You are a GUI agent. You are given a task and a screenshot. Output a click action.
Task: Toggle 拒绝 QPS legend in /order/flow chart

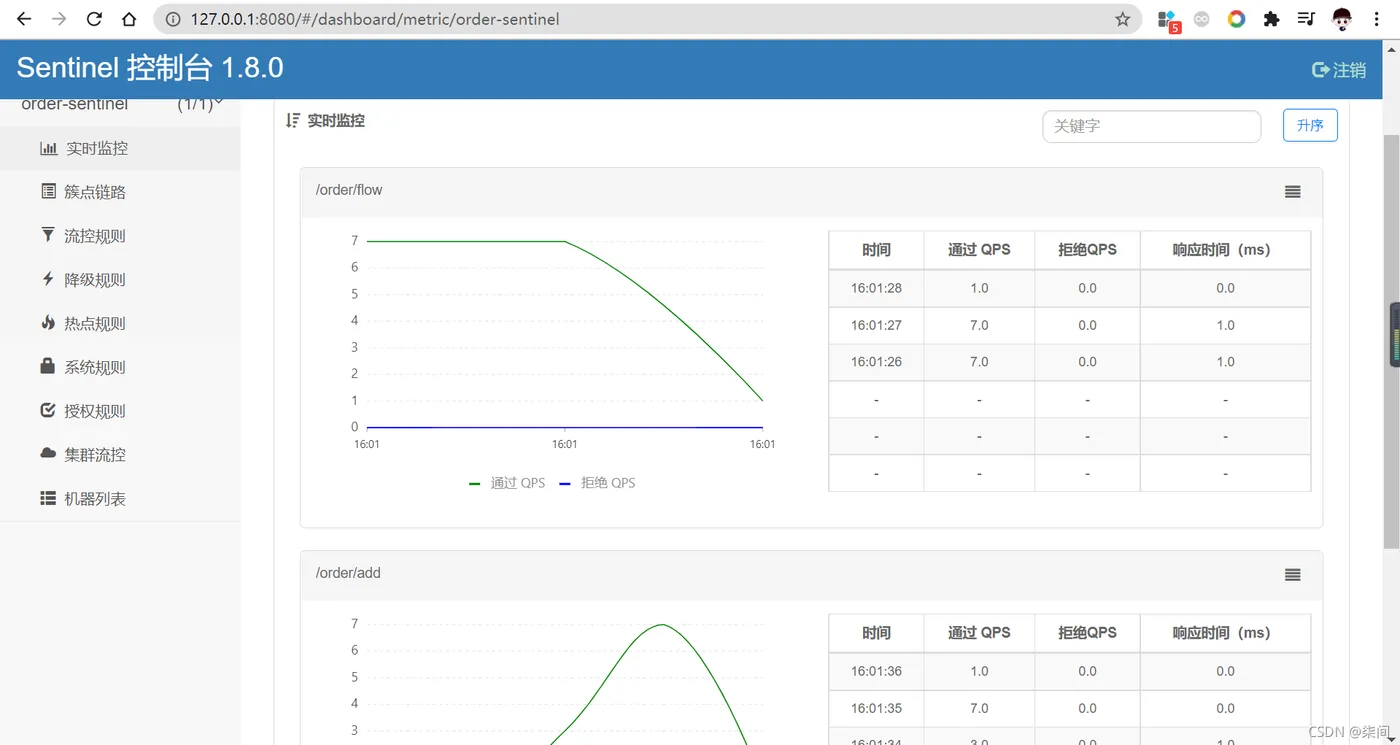click(597, 483)
